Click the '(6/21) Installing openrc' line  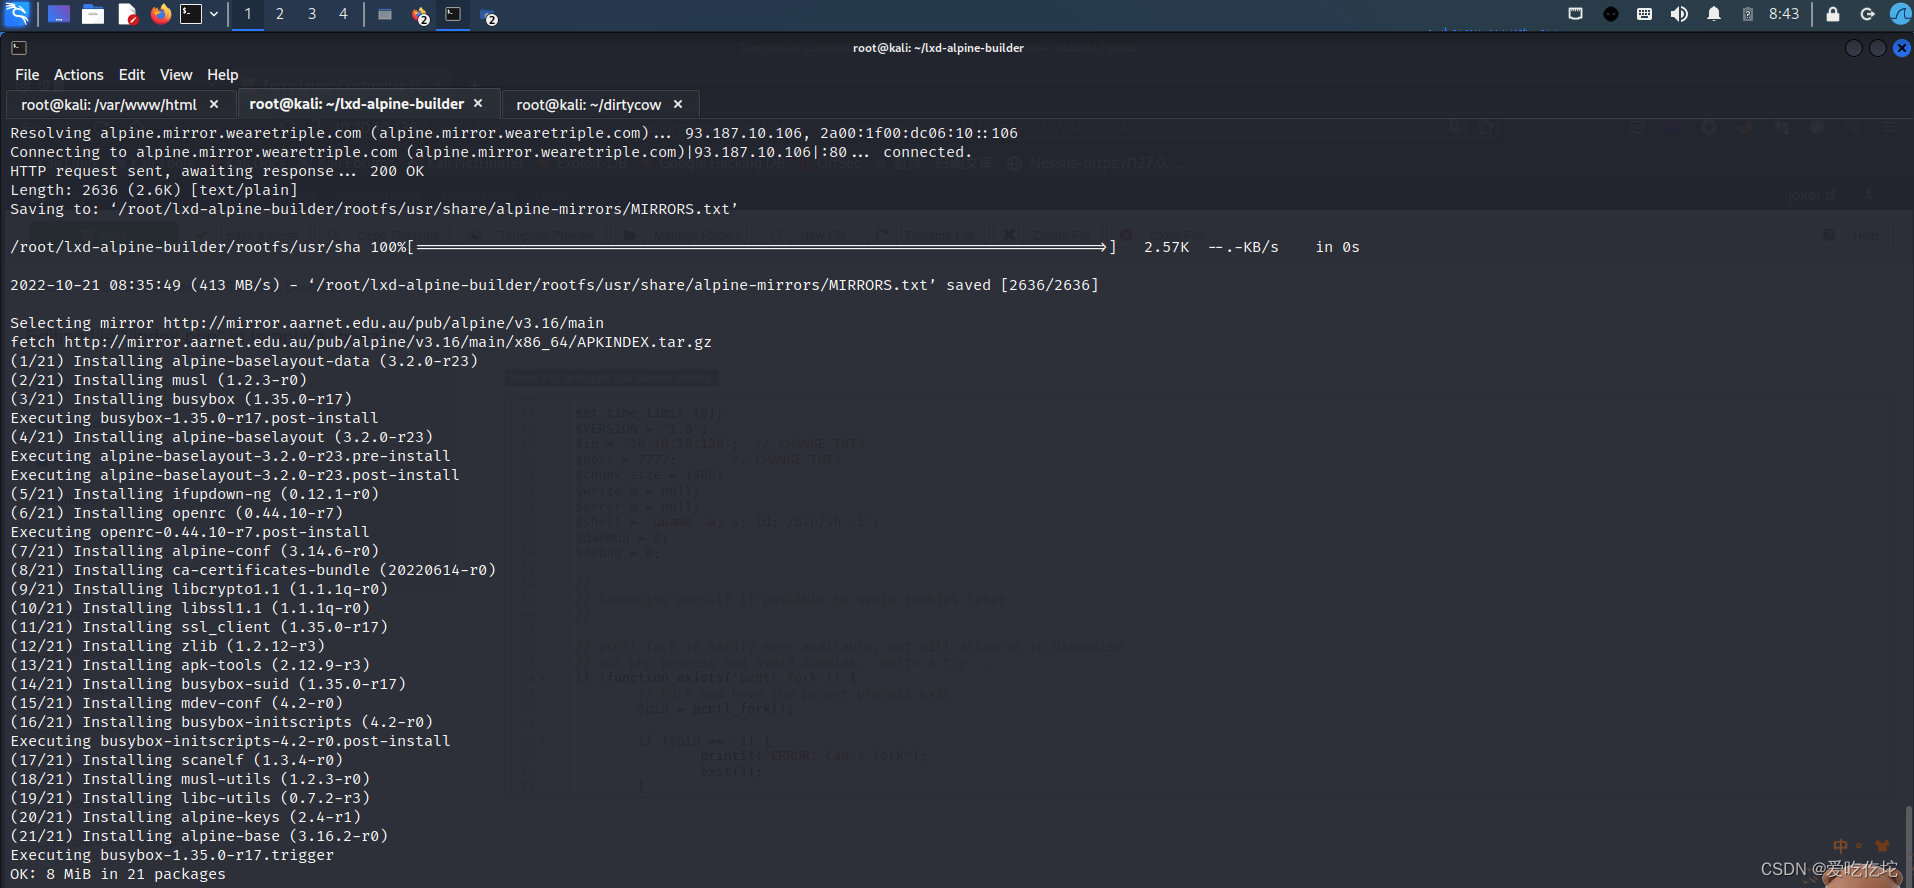click(177, 513)
